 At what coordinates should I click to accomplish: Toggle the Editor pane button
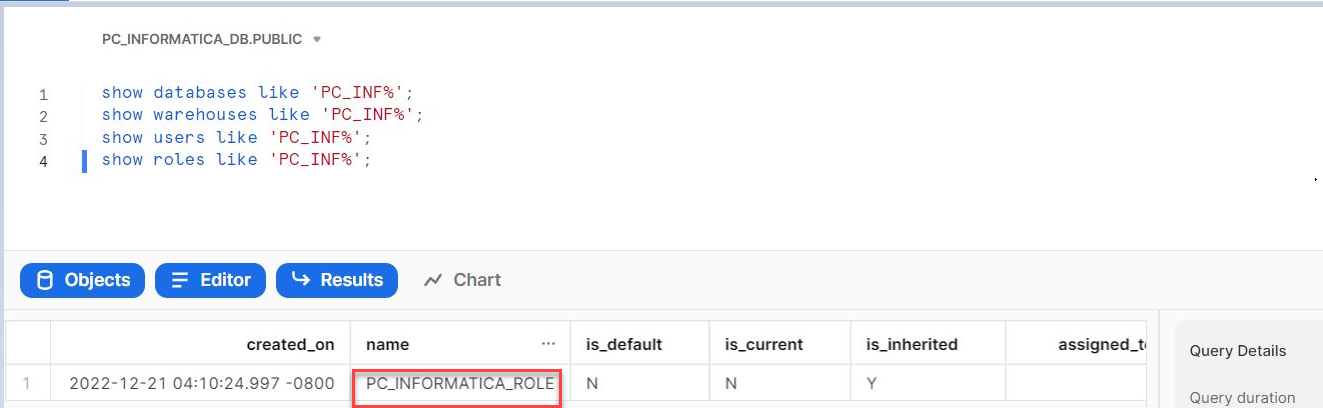click(210, 280)
